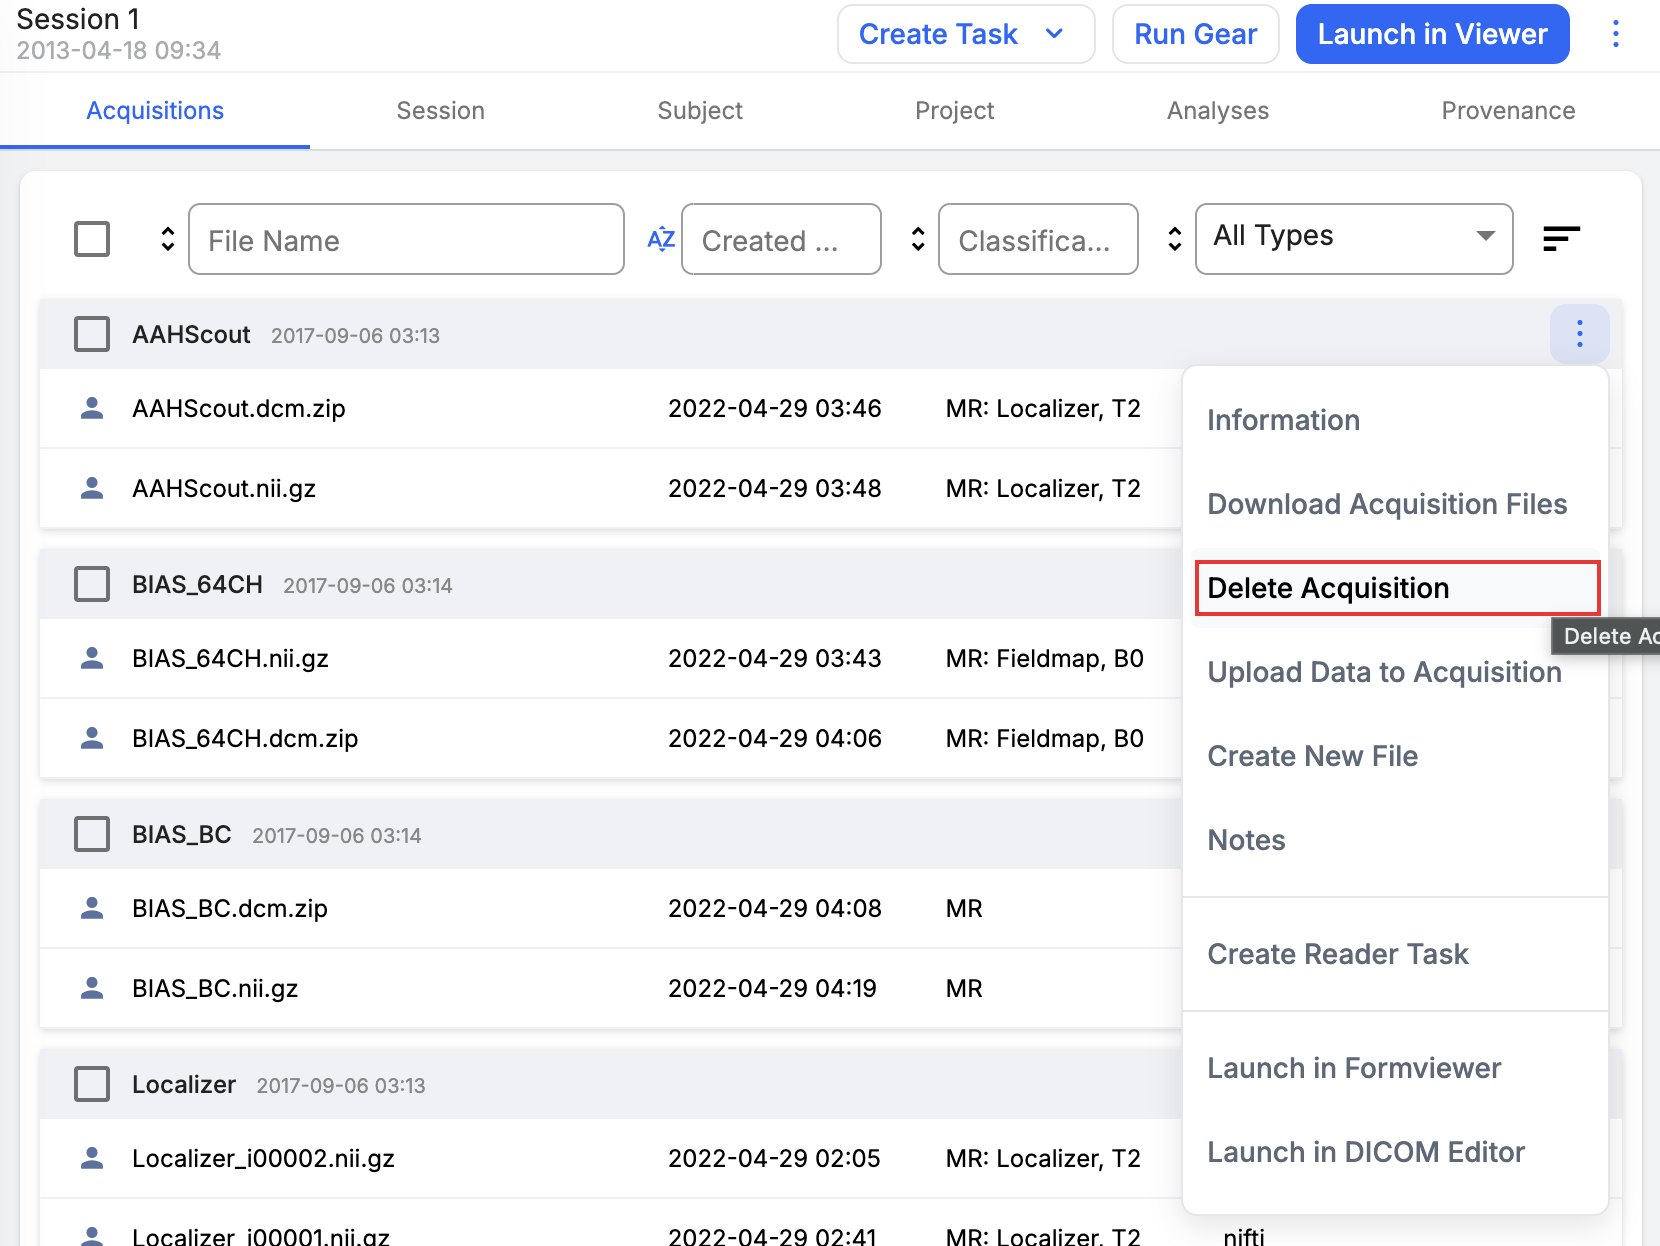Viewport: 1660px width, 1246px height.
Task: Open file BIAS_64CH.nii.gz
Action: tap(230, 658)
